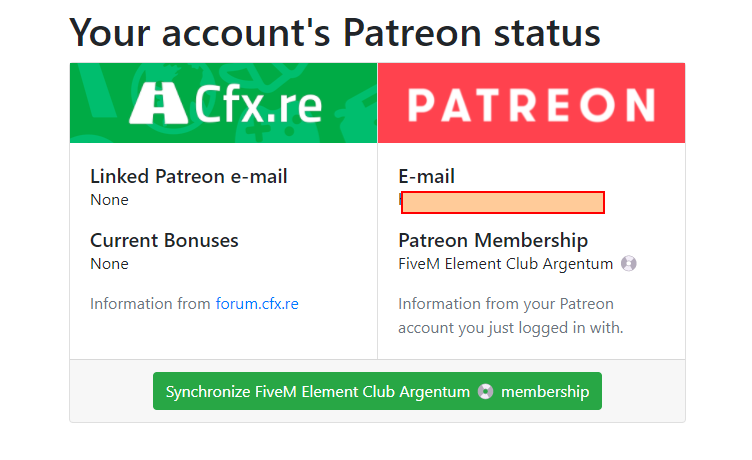Click "None" under Linked Patreon e-mail

[x=109, y=200]
